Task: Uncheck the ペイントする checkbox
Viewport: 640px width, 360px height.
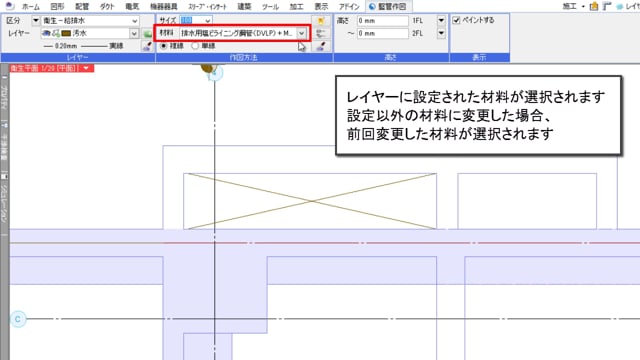Action: 456,20
